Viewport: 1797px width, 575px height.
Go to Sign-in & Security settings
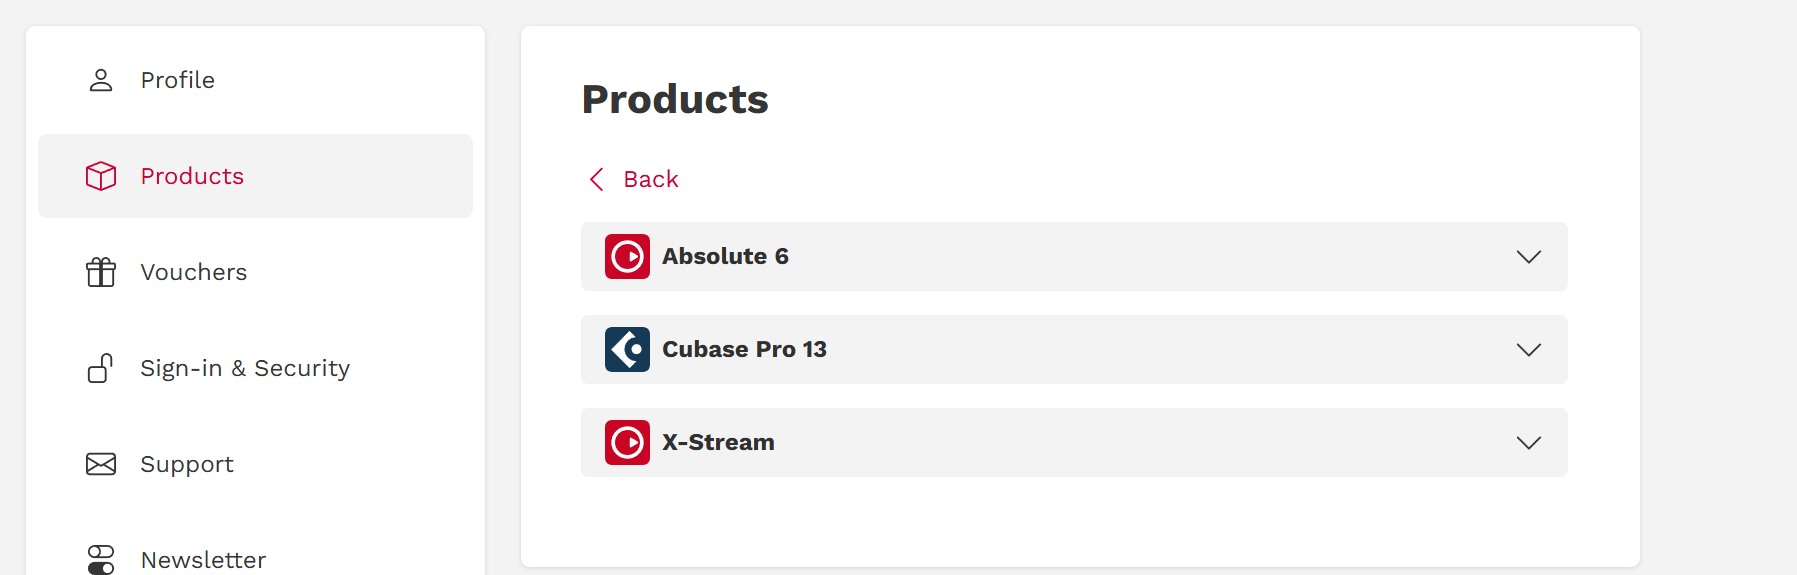(x=245, y=368)
